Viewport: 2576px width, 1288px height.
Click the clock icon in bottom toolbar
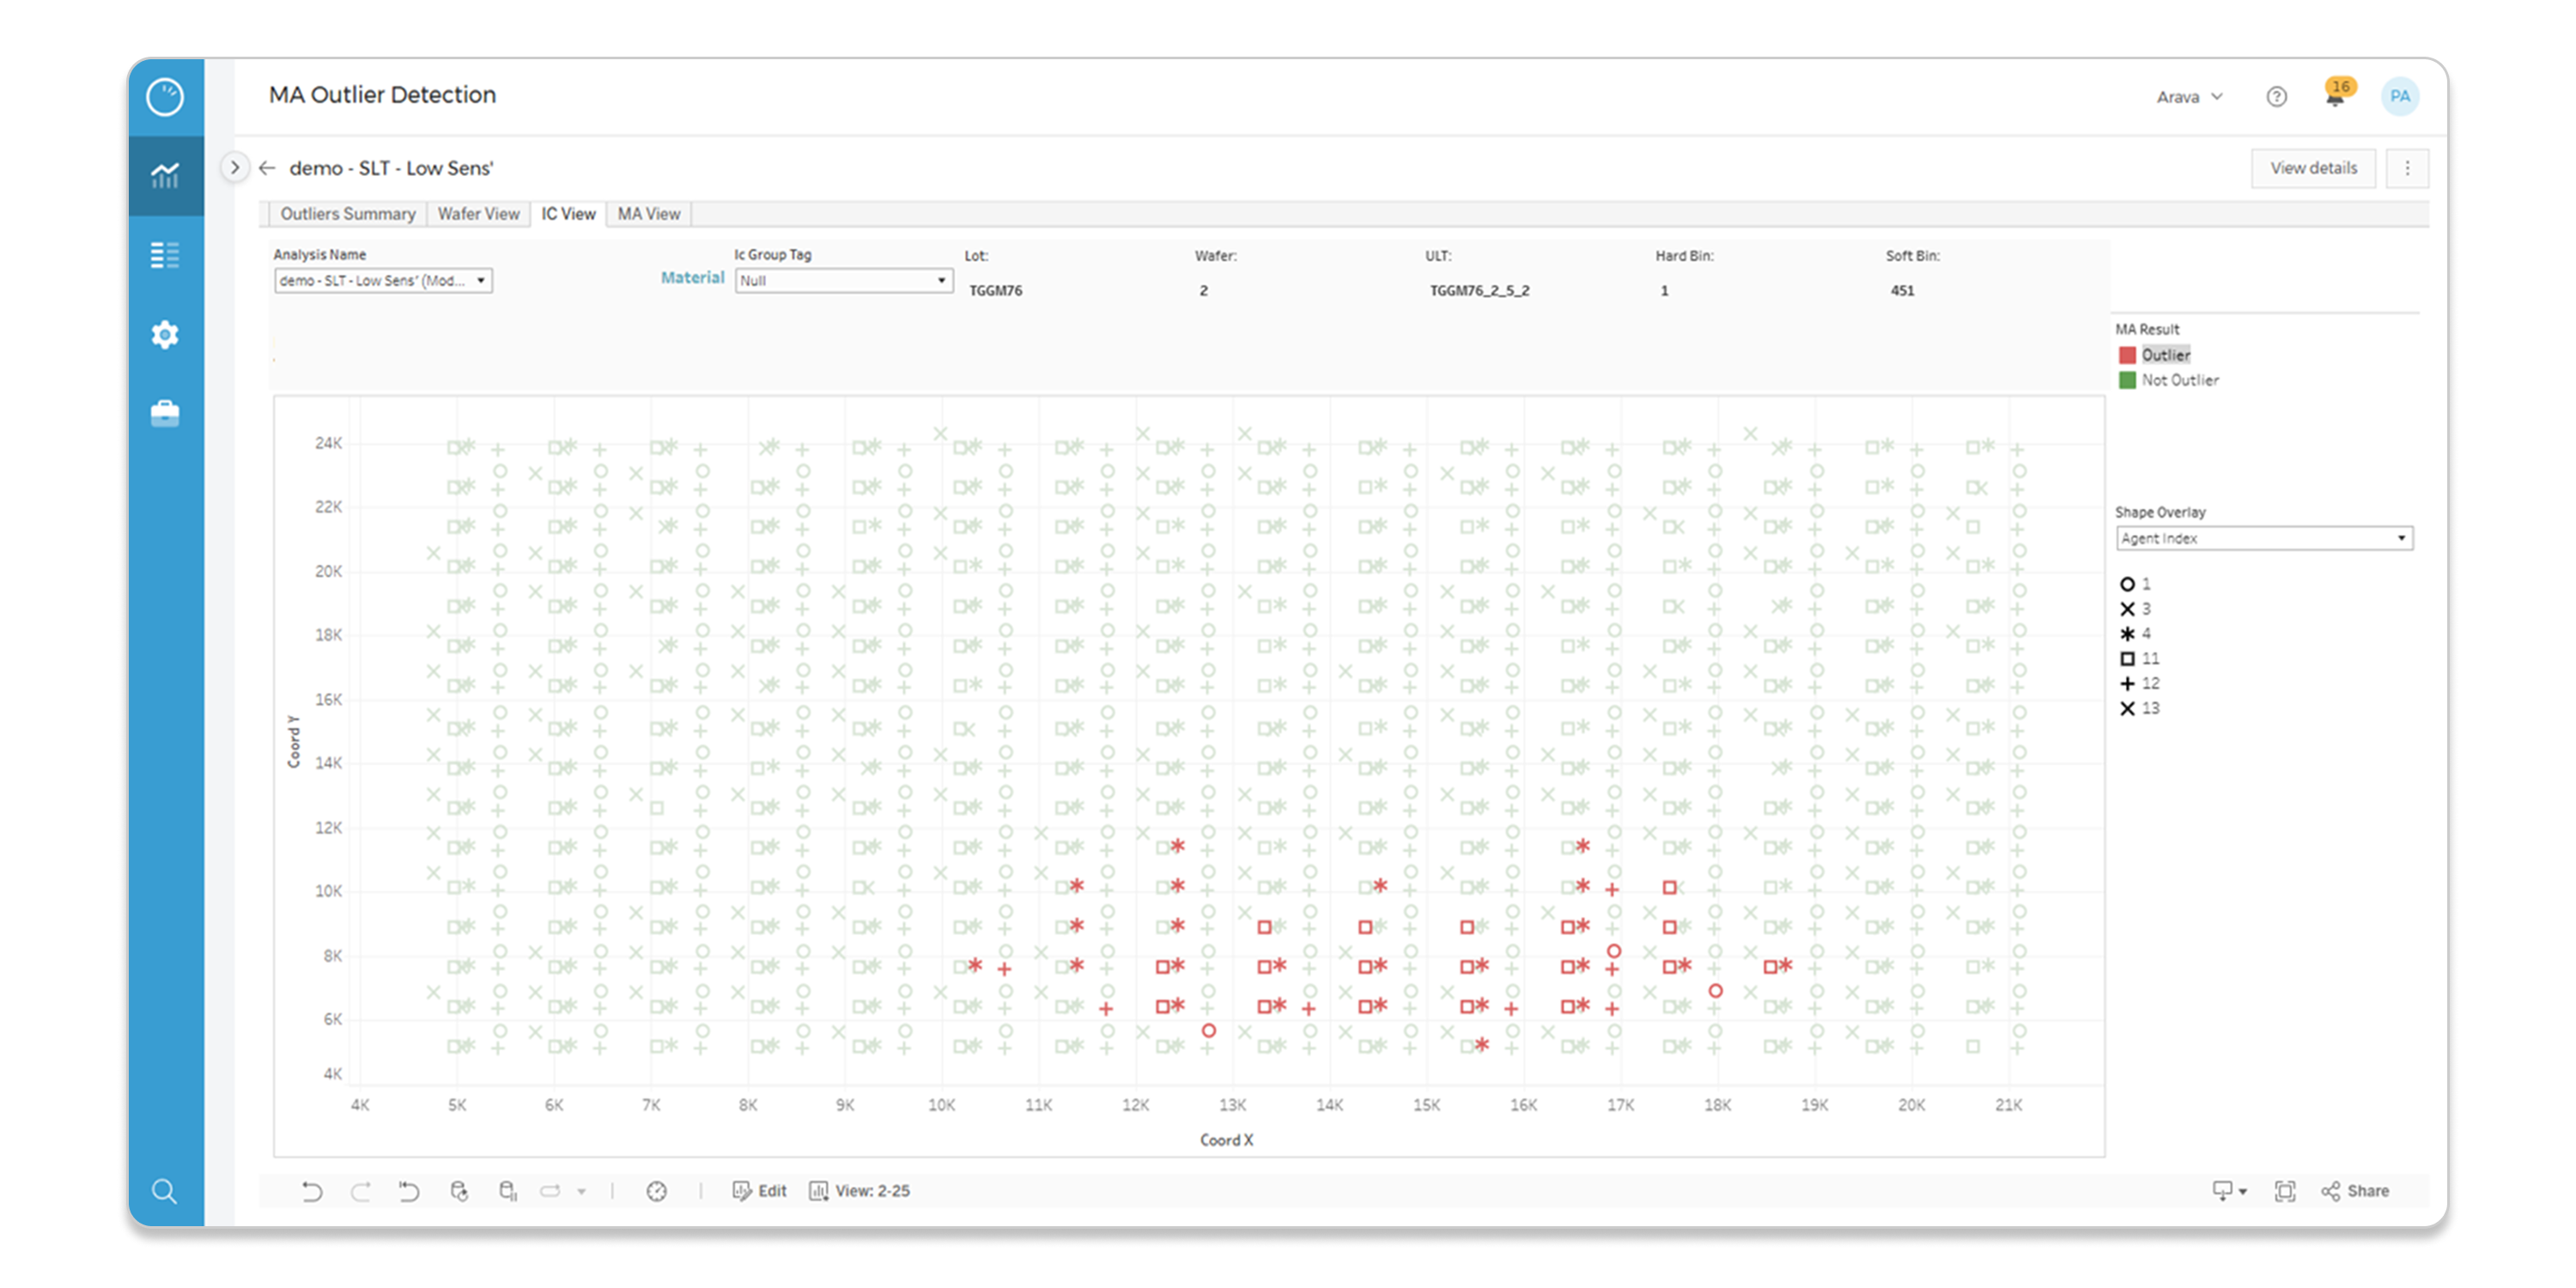(657, 1191)
